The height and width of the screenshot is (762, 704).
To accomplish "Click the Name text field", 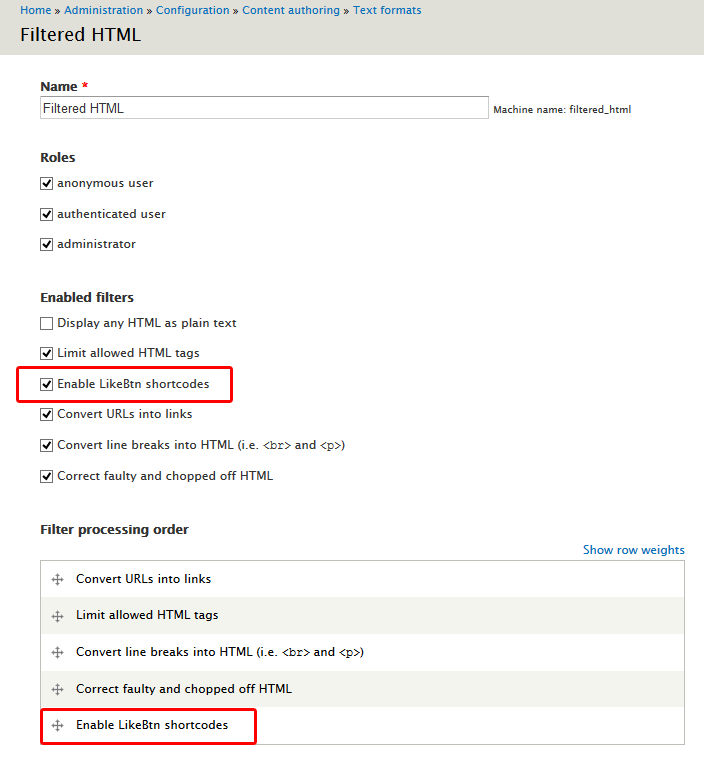I will click(263, 108).
